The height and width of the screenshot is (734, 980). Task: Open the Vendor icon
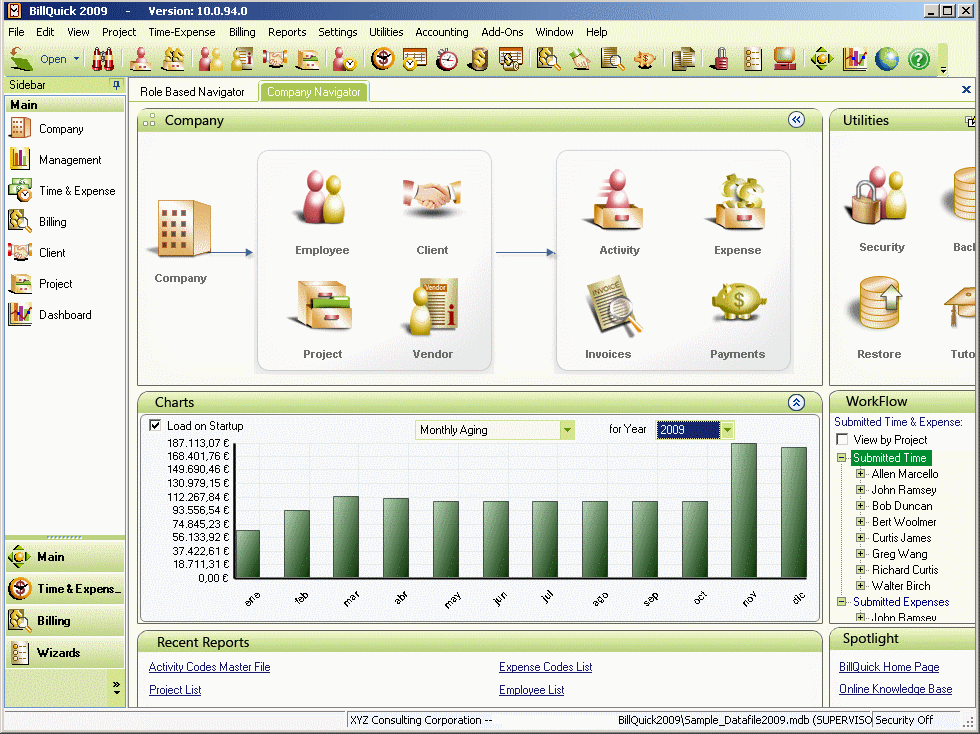click(432, 306)
